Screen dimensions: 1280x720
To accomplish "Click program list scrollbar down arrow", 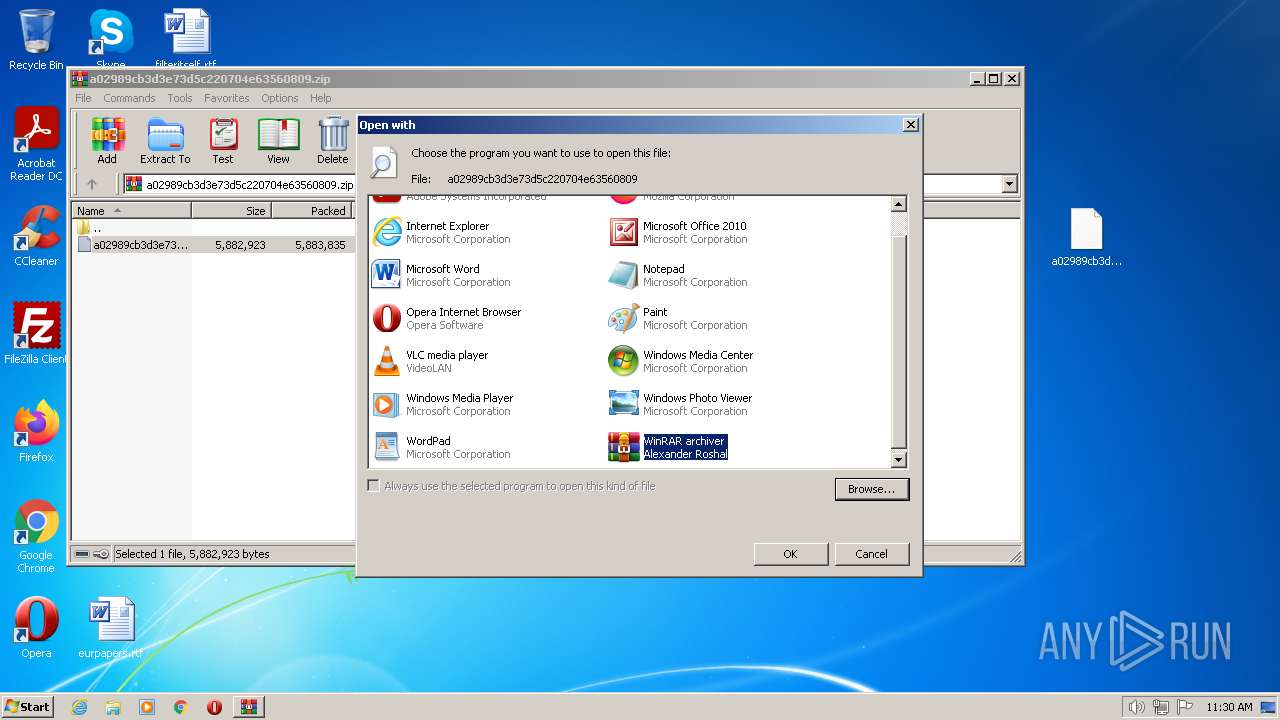I will tap(898, 460).
